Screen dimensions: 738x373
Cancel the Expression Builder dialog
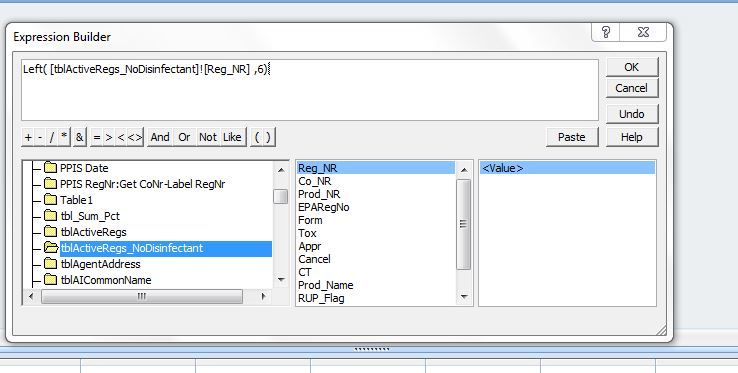pyautogui.click(x=632, y=88)
